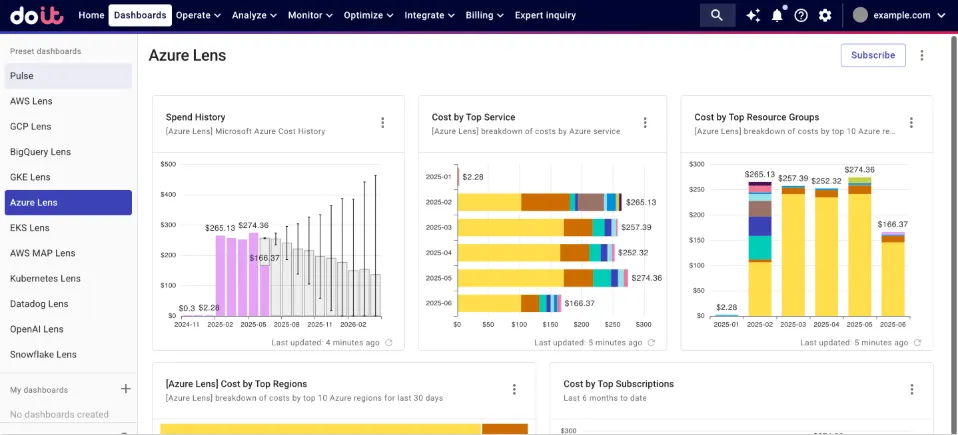Expand the Monitor menu

point(310,15)
